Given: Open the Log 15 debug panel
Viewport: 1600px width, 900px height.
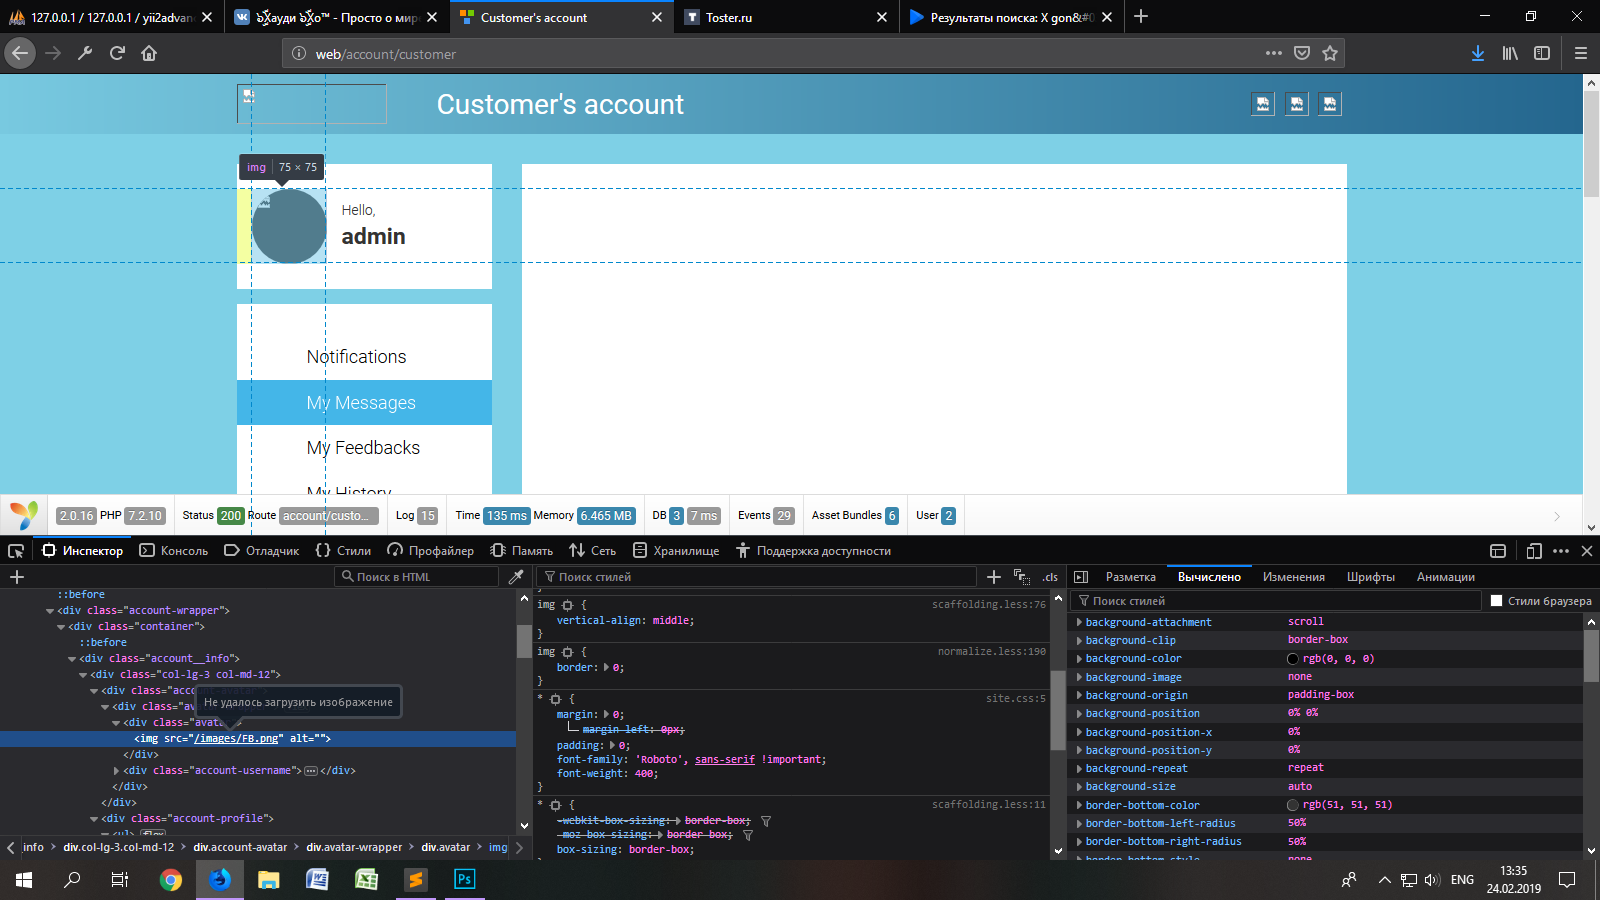Looking at the screenshot, I should tap(416, 516).
